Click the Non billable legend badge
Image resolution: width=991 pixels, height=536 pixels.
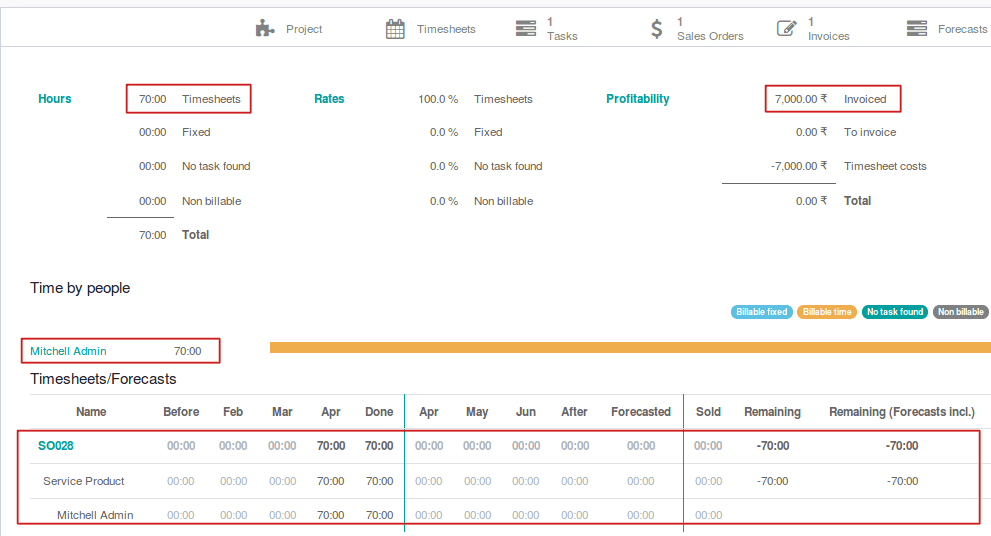click(961, 312)
